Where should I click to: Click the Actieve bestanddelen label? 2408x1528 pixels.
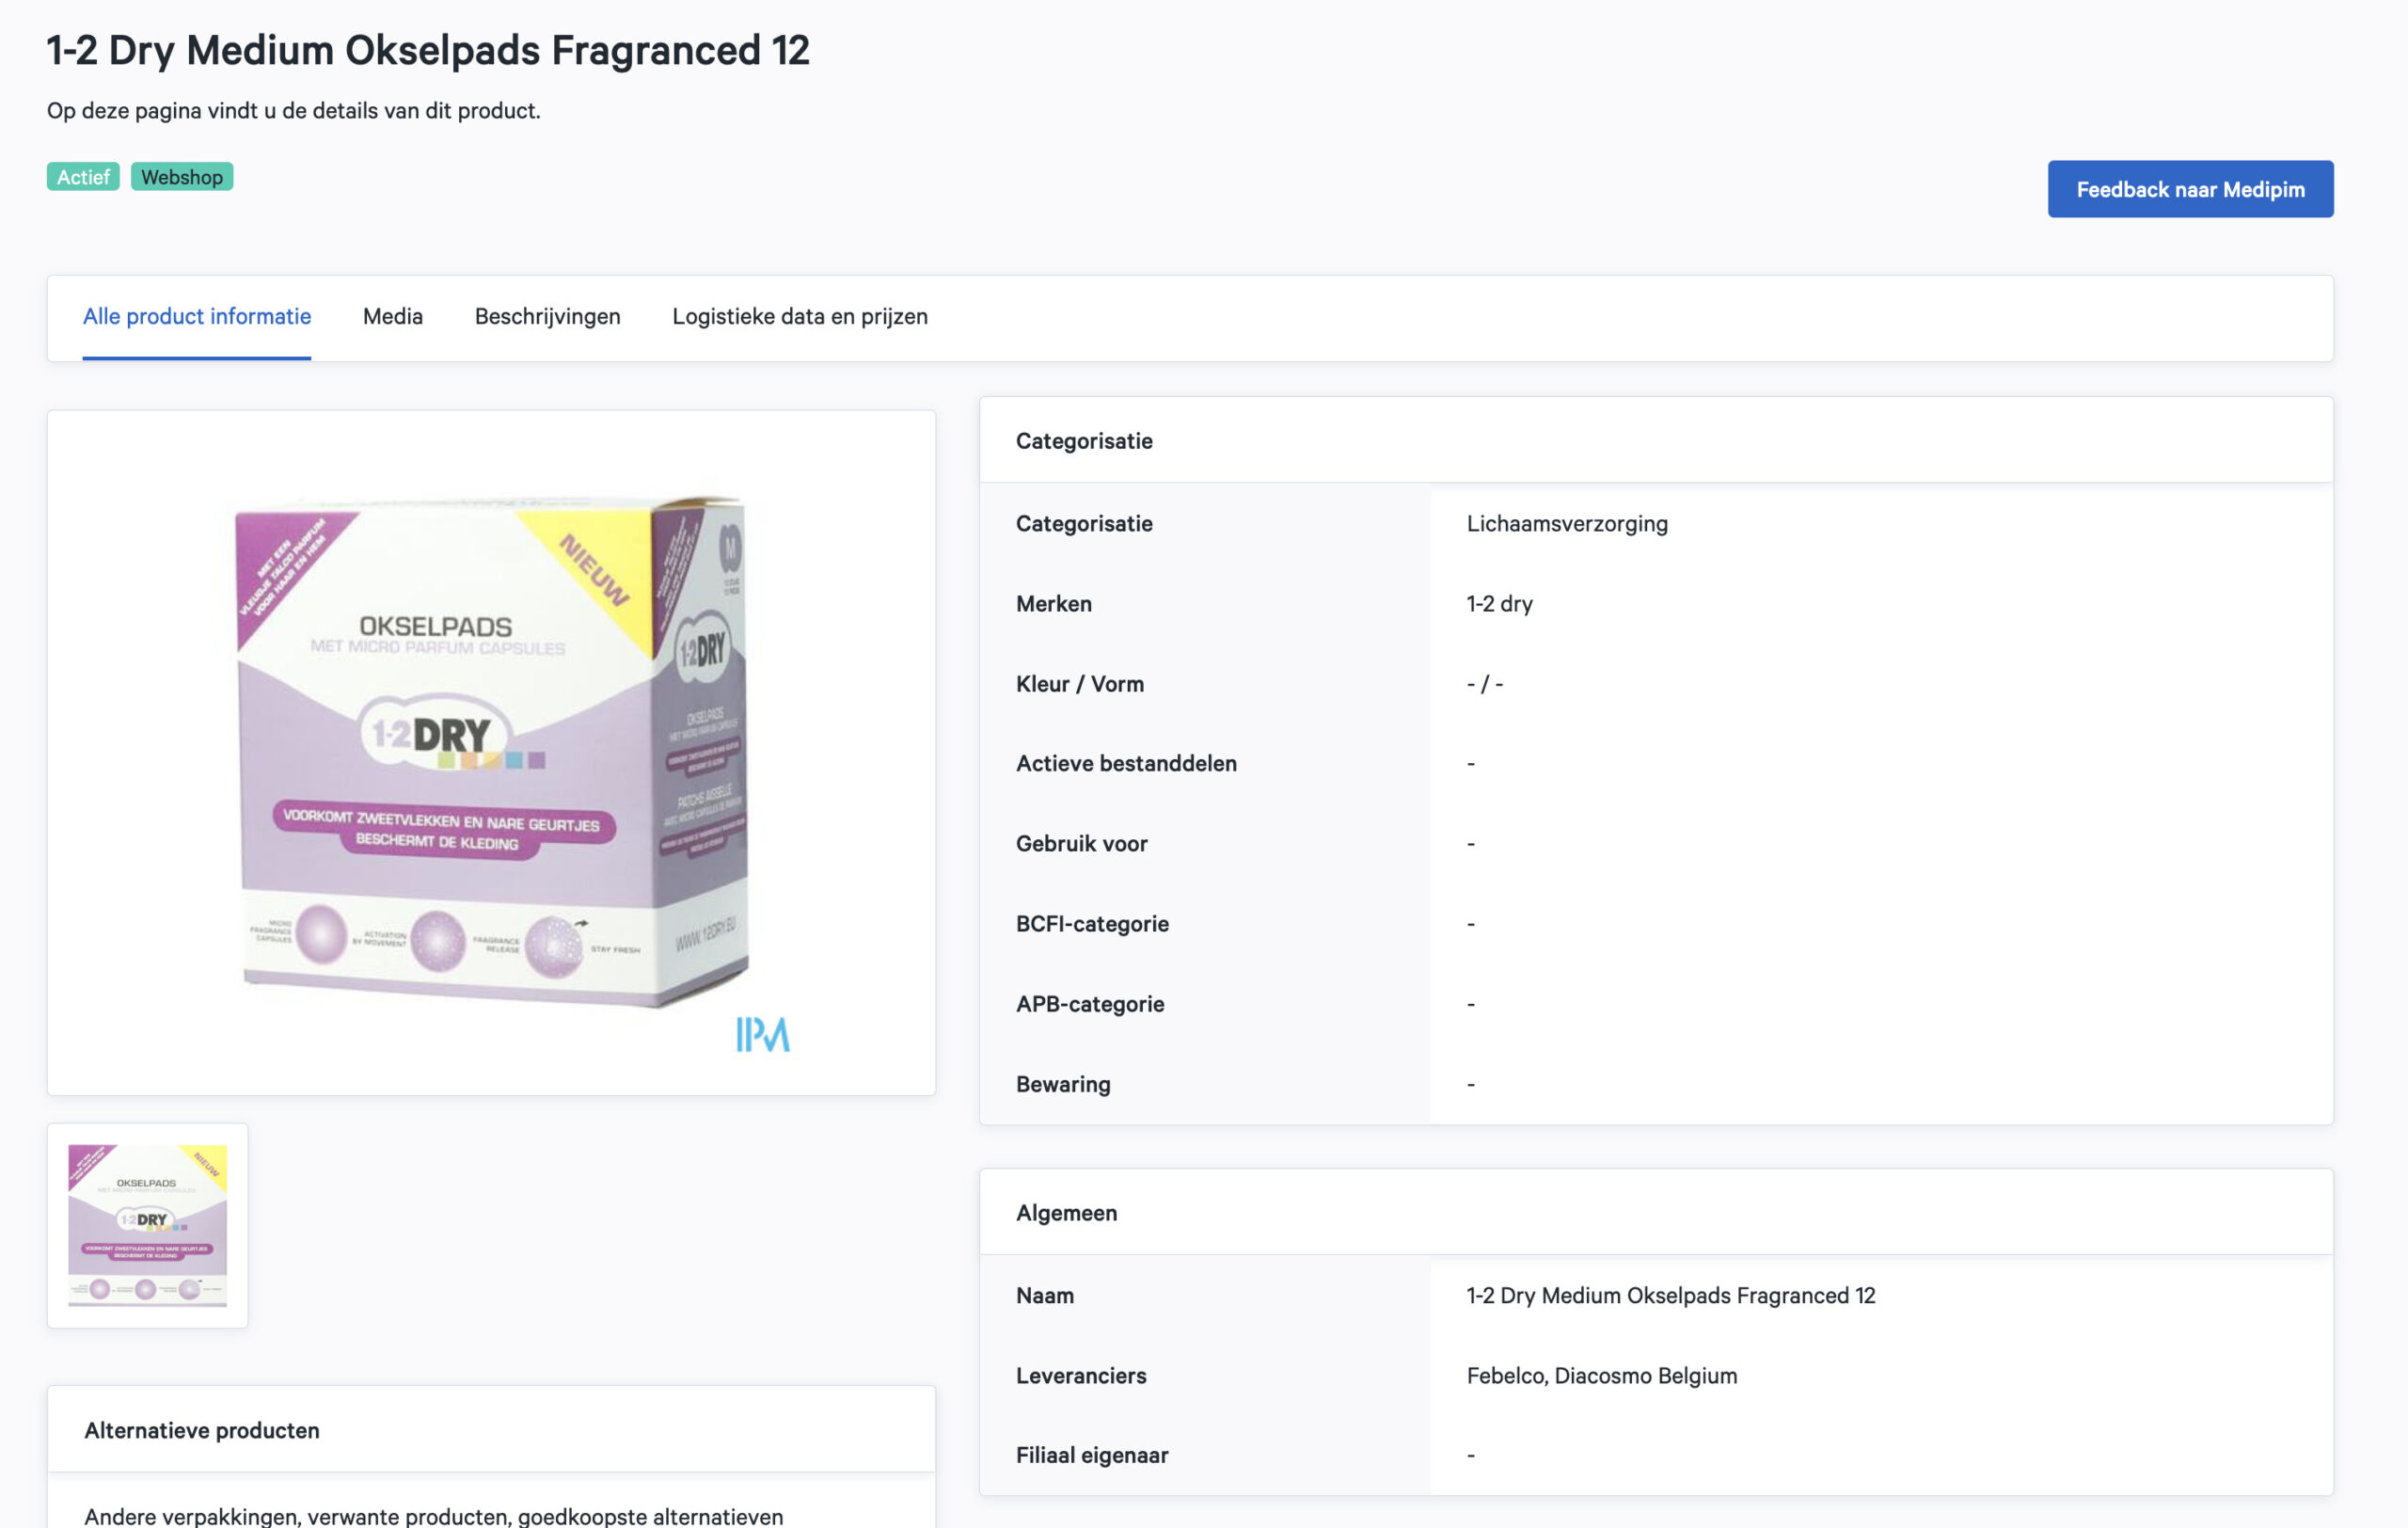point(1126,763)
